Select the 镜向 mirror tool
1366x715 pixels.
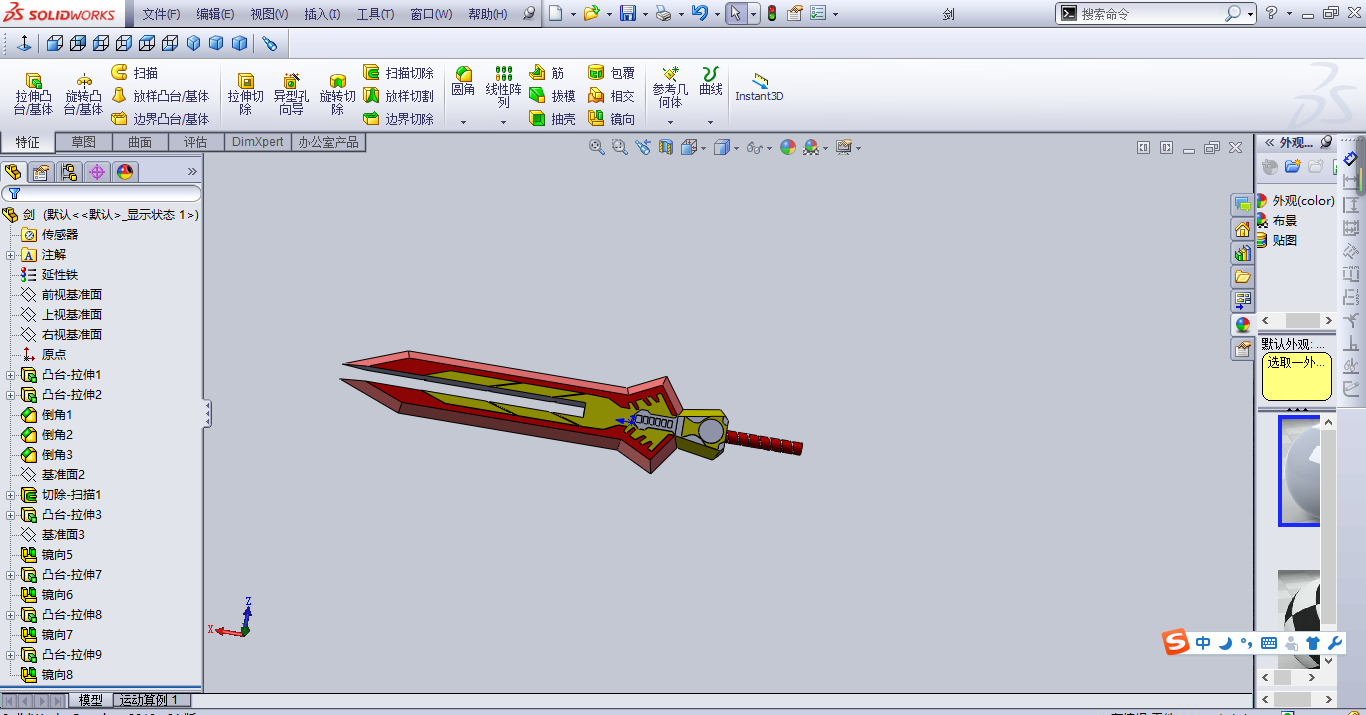pos(611,119)
